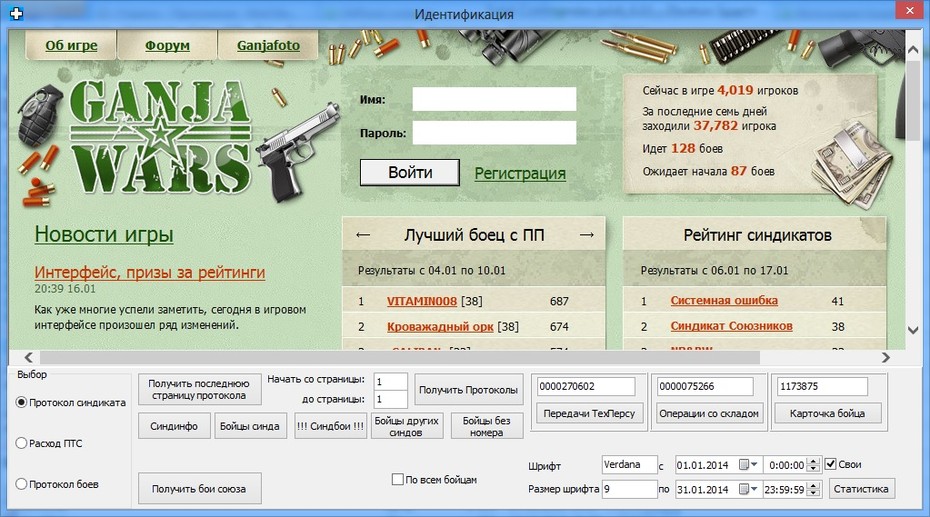930x517 pixels.
Task: Click the Получить бои союза button
Action: [199, 489]
